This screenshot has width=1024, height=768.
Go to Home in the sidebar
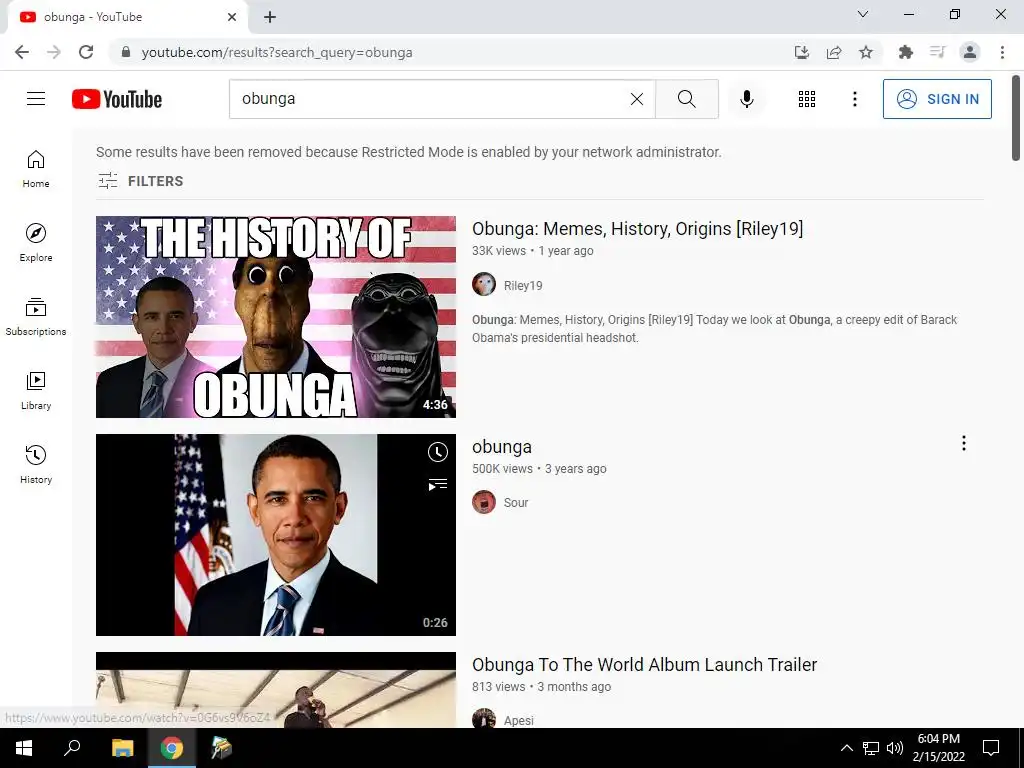point(36,169)
